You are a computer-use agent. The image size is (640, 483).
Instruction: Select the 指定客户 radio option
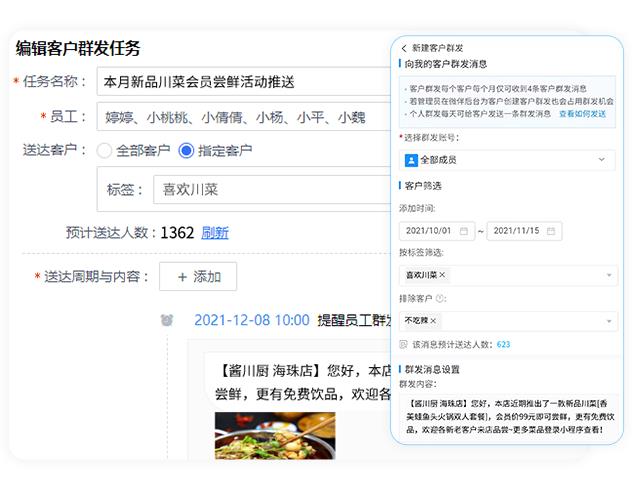point(185,151)
